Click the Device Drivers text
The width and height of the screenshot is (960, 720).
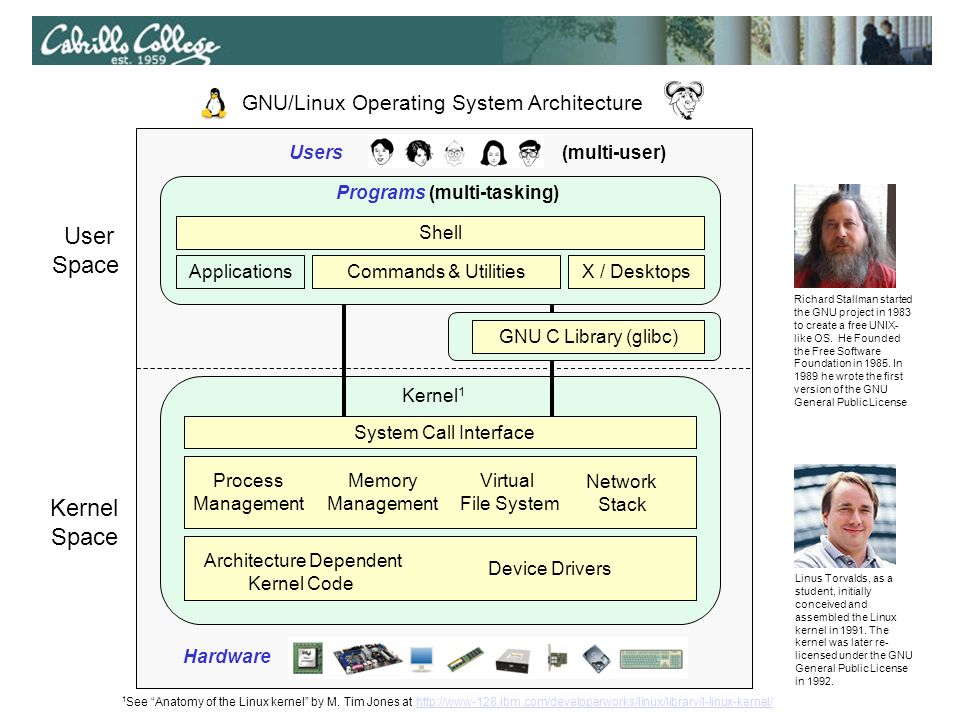click(549, 569)
